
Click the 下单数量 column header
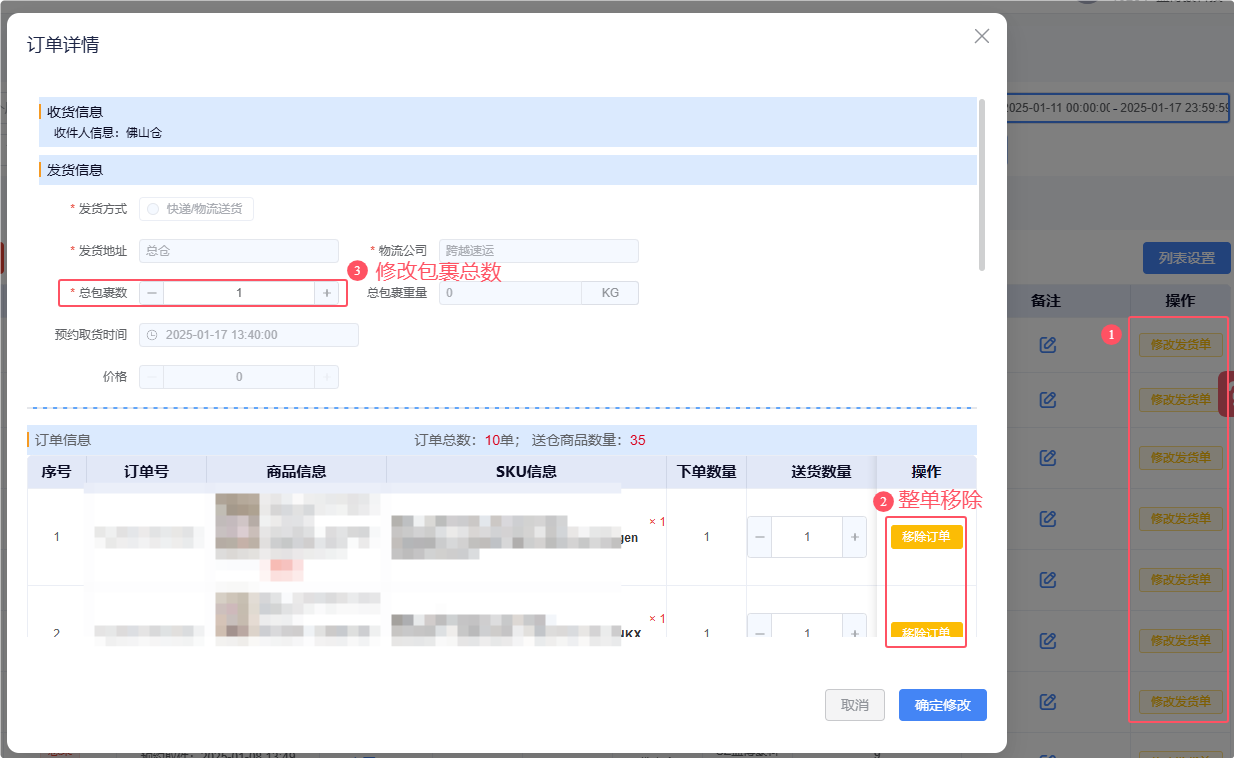706,472
